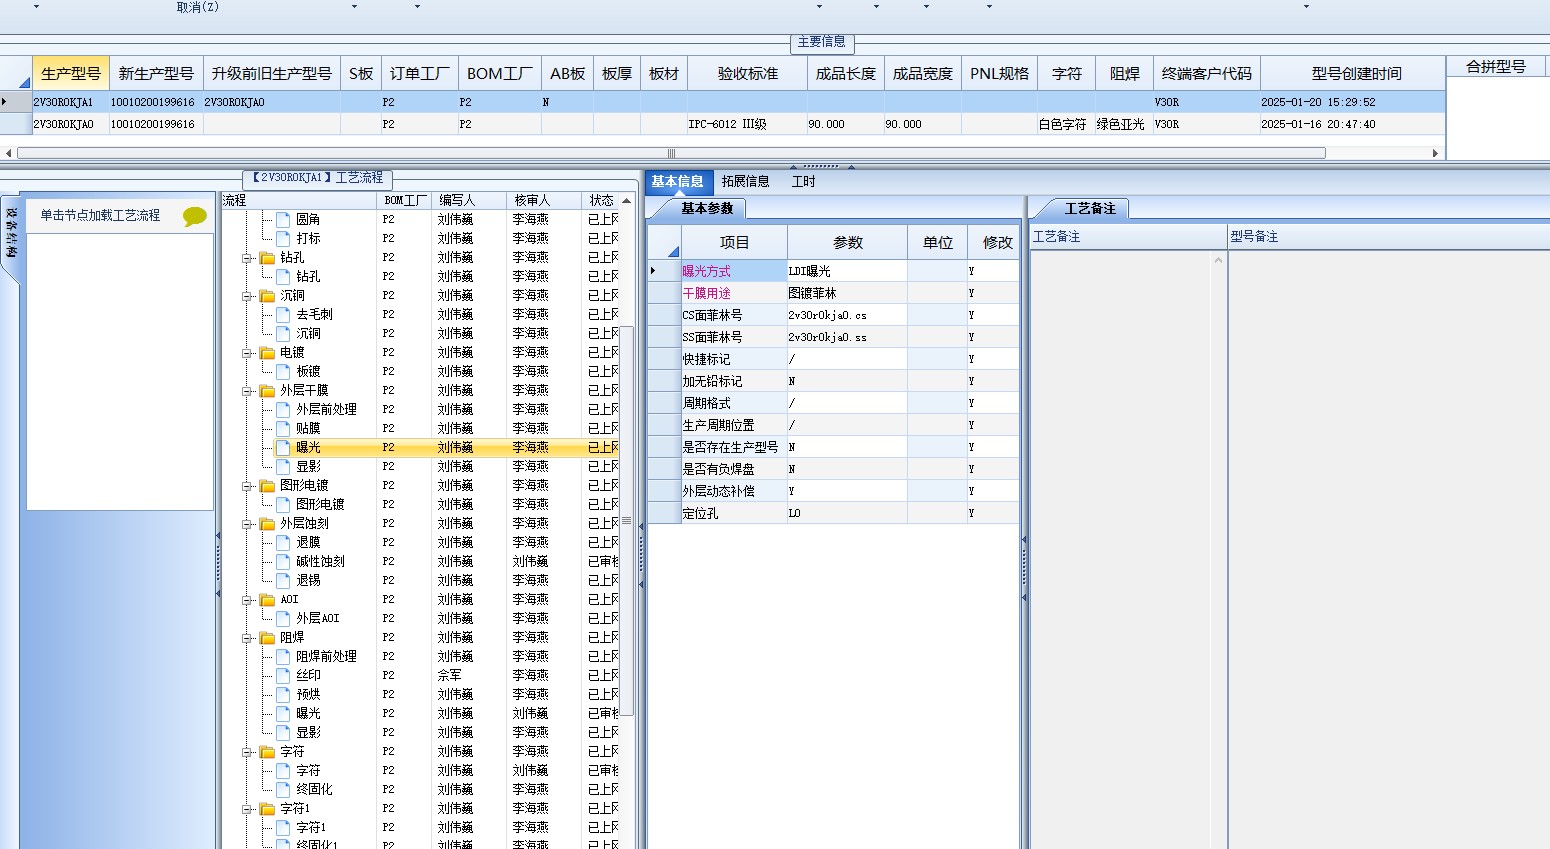Screen dimensions: 1550x849
Task: Click the 图镀菲林 parameter value
Action: tap(847, 293)
